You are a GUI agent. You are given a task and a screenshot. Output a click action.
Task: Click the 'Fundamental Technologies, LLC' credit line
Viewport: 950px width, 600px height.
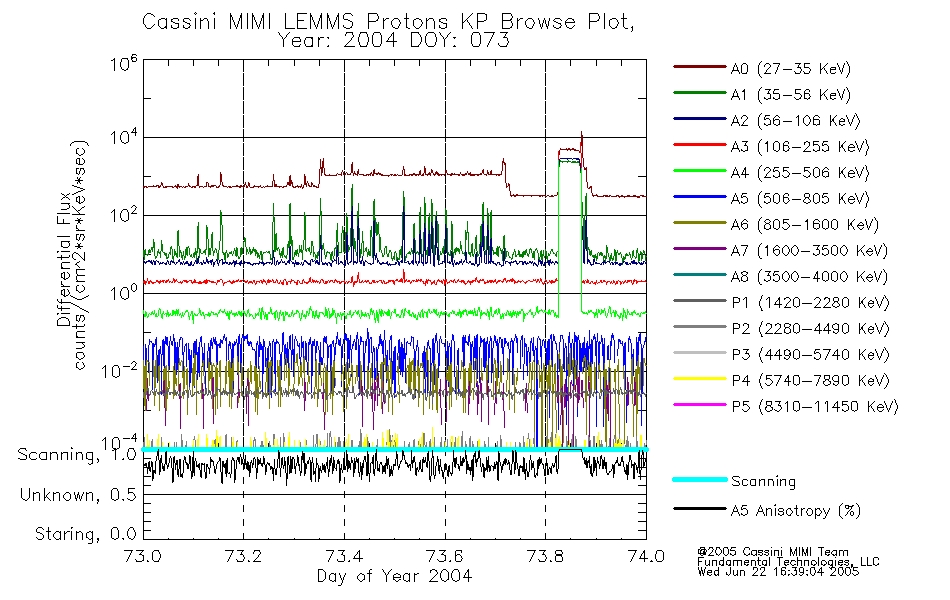point(788,562)
